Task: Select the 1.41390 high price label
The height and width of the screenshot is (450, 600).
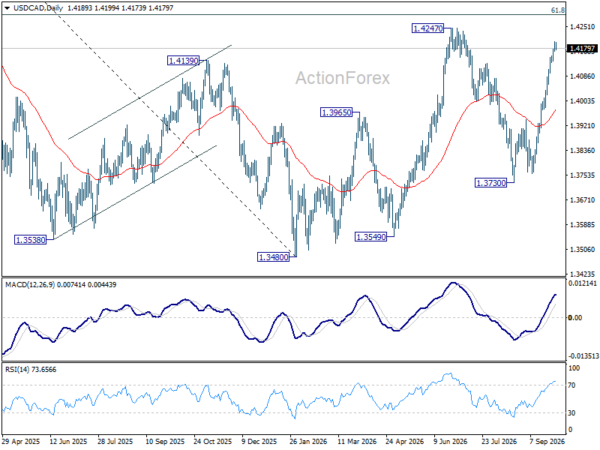Action: pyautogui.click(x=184, y=60)
